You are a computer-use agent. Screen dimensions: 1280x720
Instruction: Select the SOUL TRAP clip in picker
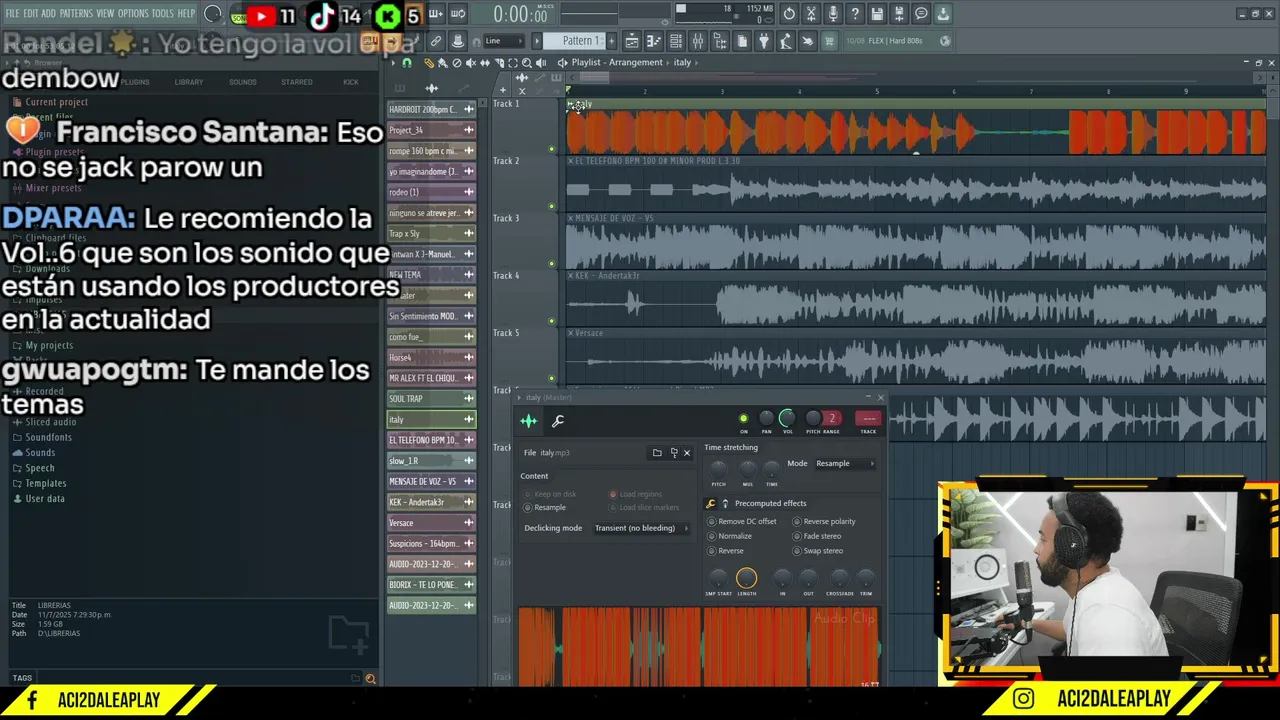pyautogui.click(x=431, y=399)
